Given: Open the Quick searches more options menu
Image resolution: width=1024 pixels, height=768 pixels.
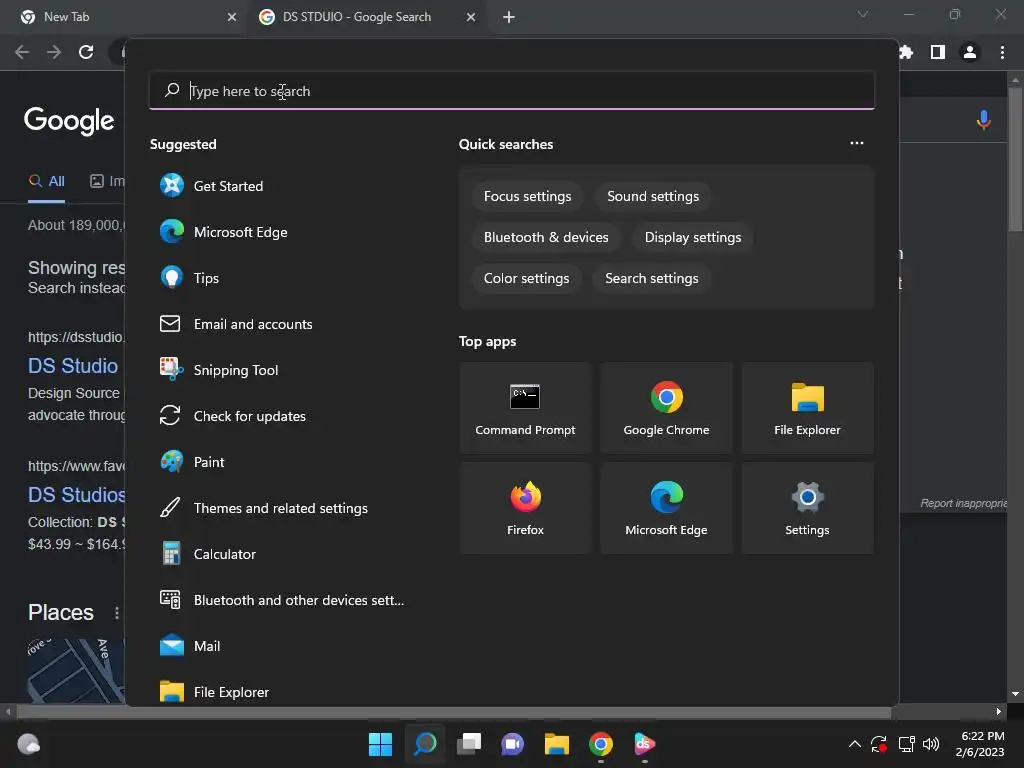Looking at the screenshot, I should (x=857, y=143).
